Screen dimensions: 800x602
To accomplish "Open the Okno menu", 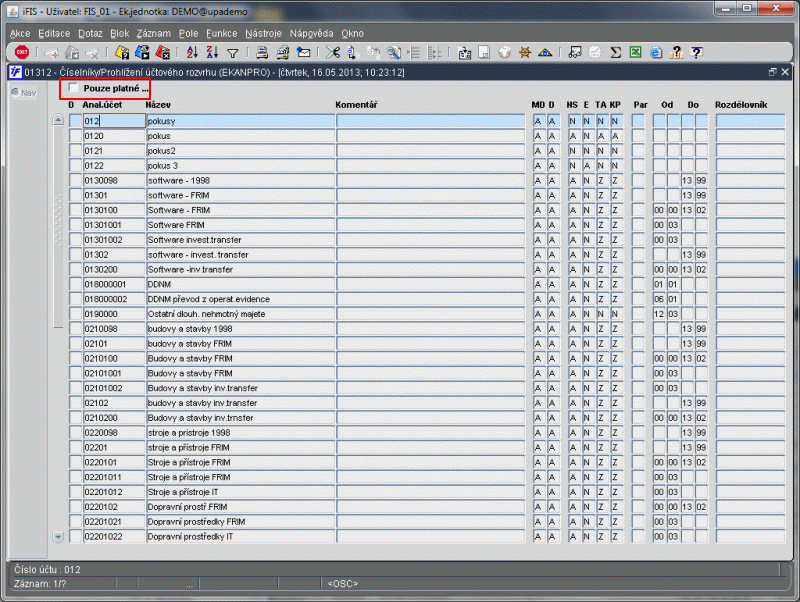I will (x=353, y=33).
